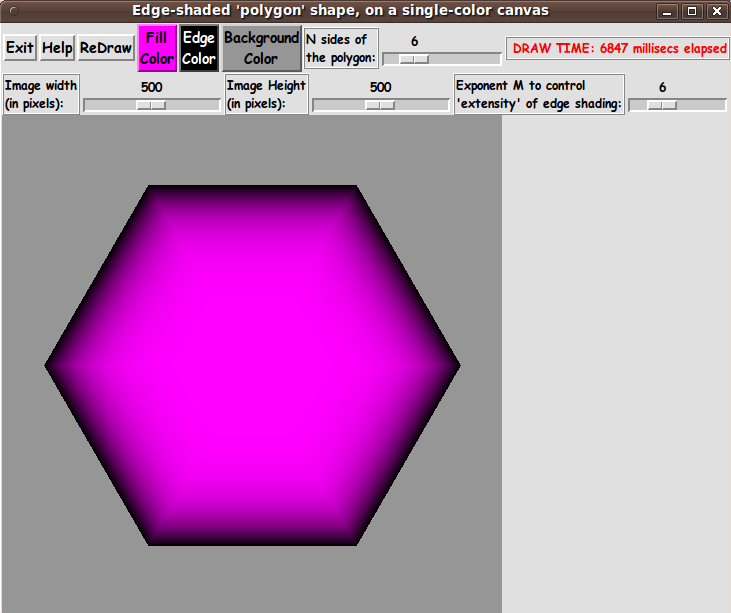Screen dimensions: 731x613
Task: Select the gray Background Color button
Action: coord(261,48)
